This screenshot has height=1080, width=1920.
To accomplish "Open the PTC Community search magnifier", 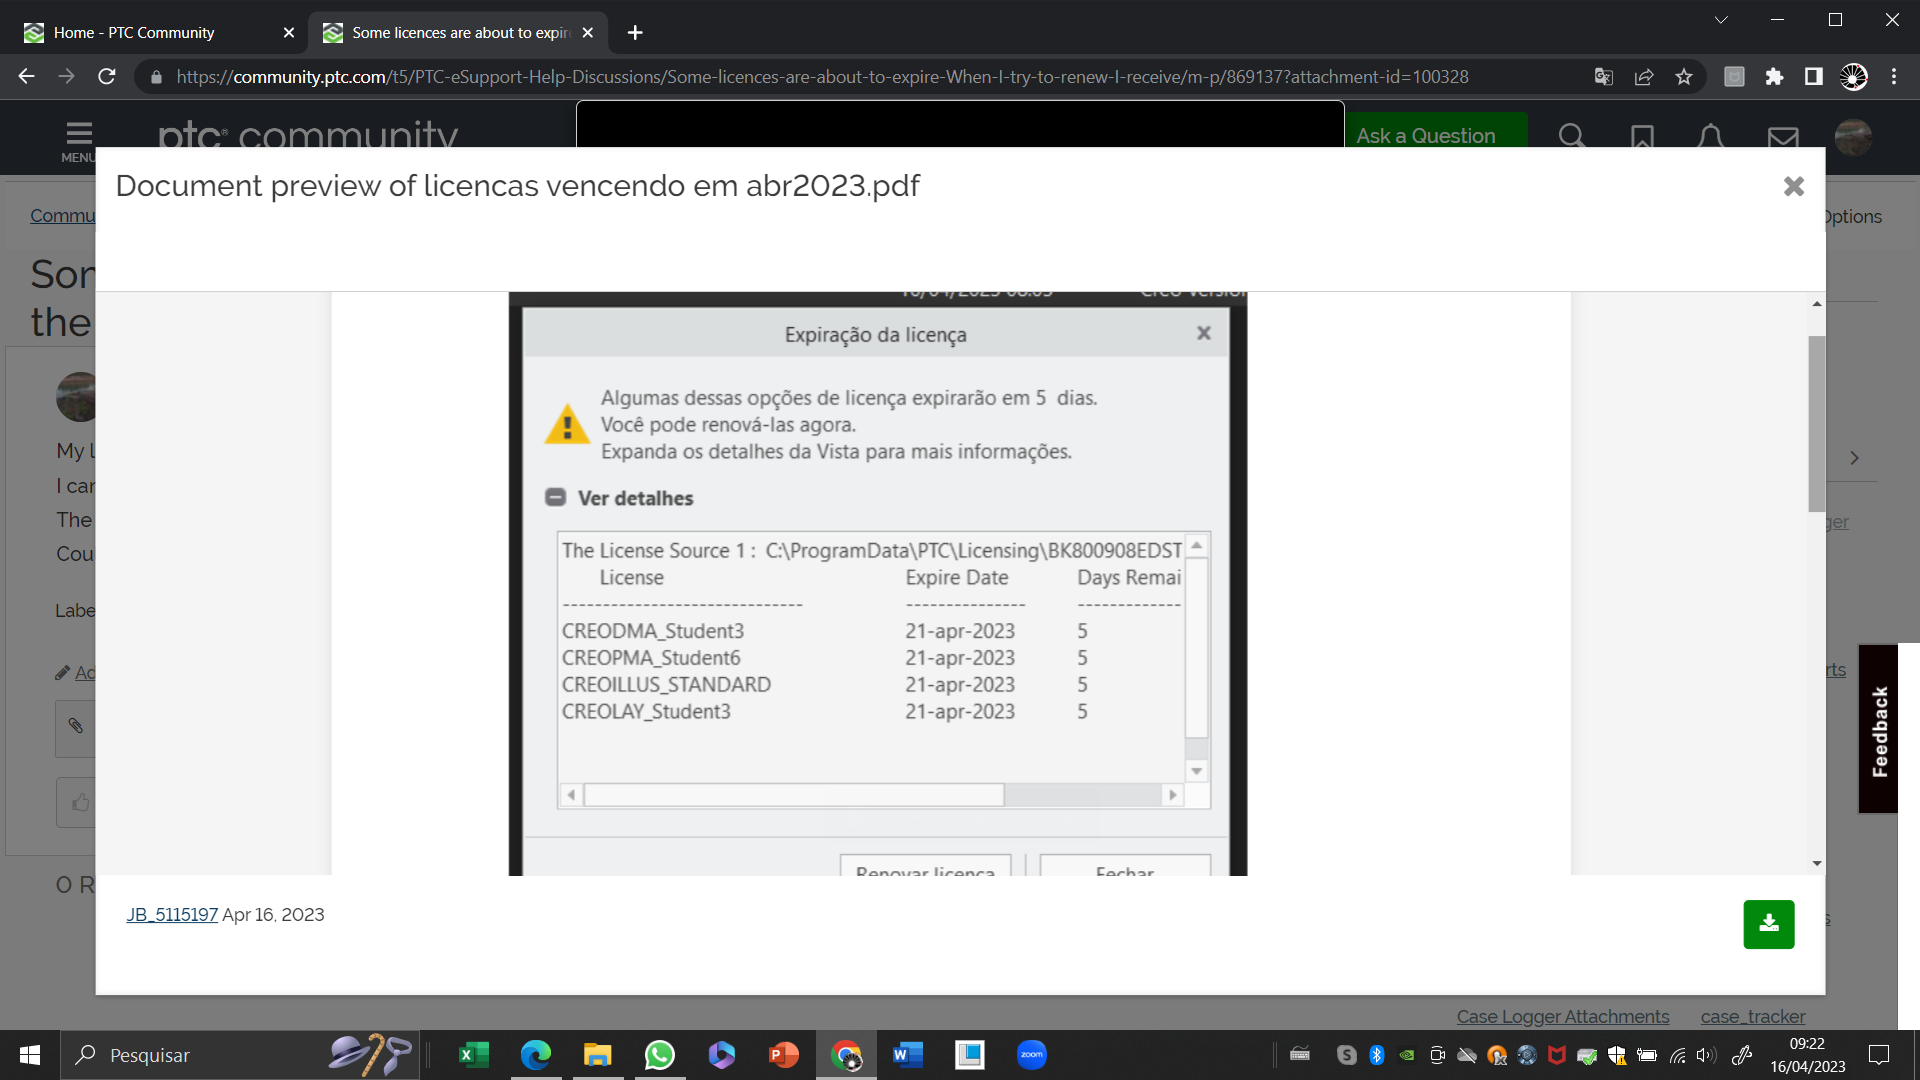I will 1572,137.
